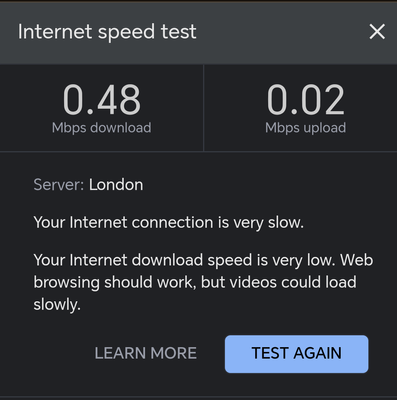Screen dimensions: 397x400
Task: Click the download speed is very low paragraph
Action: [x=203, y=282]
